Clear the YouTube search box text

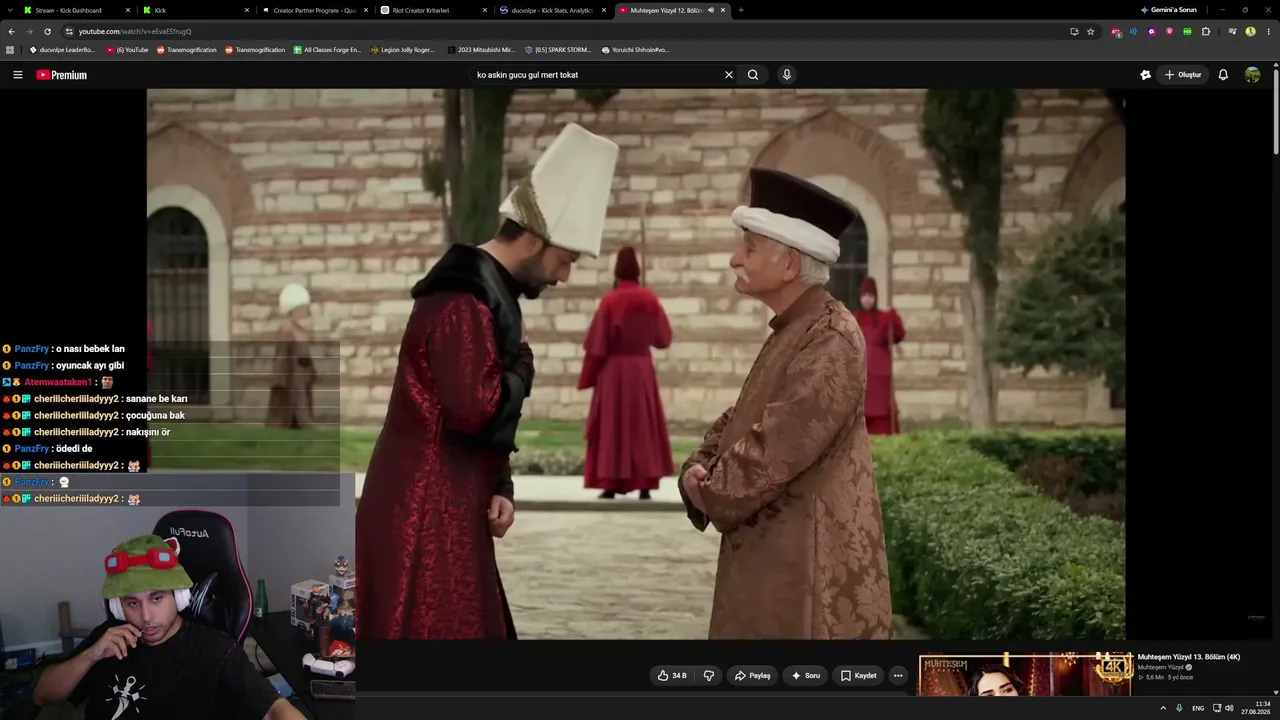pyautogui.click(x=729, y=75)
